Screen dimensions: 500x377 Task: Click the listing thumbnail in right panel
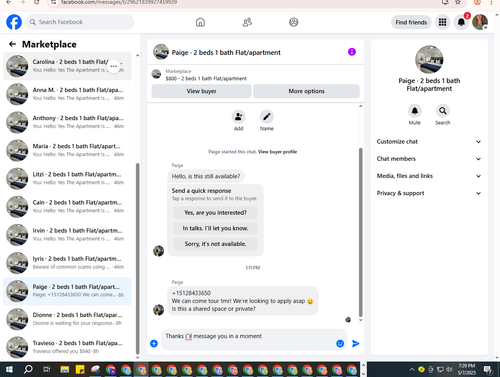(x=429, y=60)
